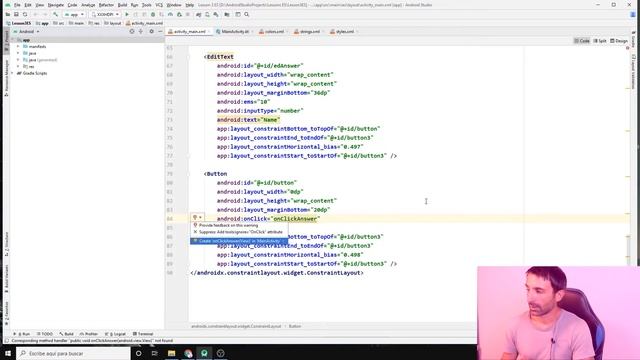Hide the Project panel with minus icon

point(160,31)
